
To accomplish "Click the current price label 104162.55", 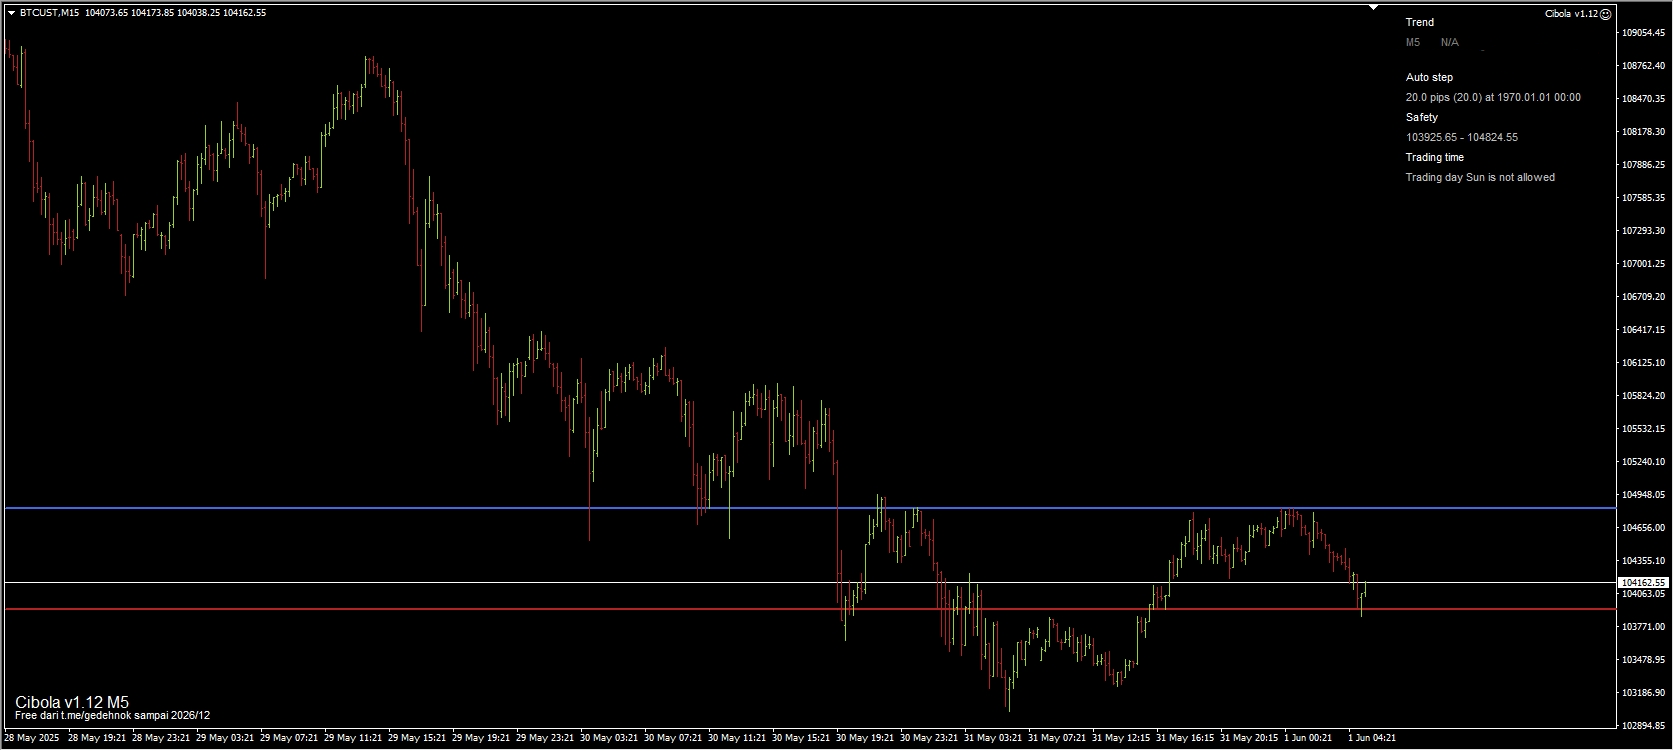I will [1643, 582].
